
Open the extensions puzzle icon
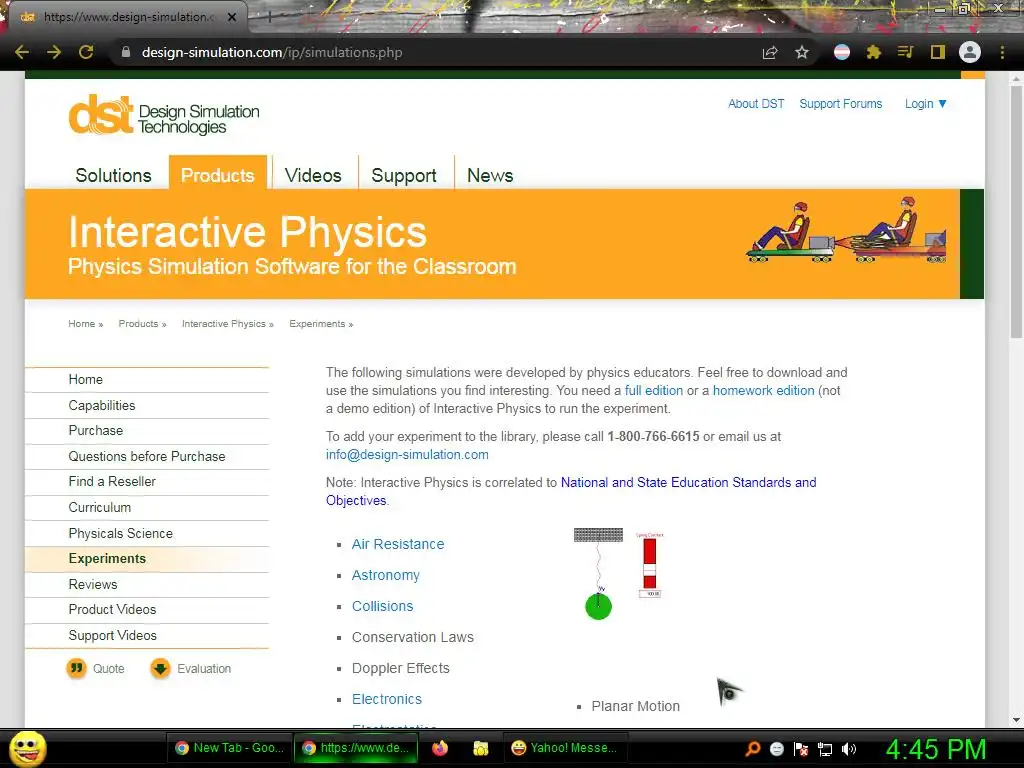(x=873, y=52)
